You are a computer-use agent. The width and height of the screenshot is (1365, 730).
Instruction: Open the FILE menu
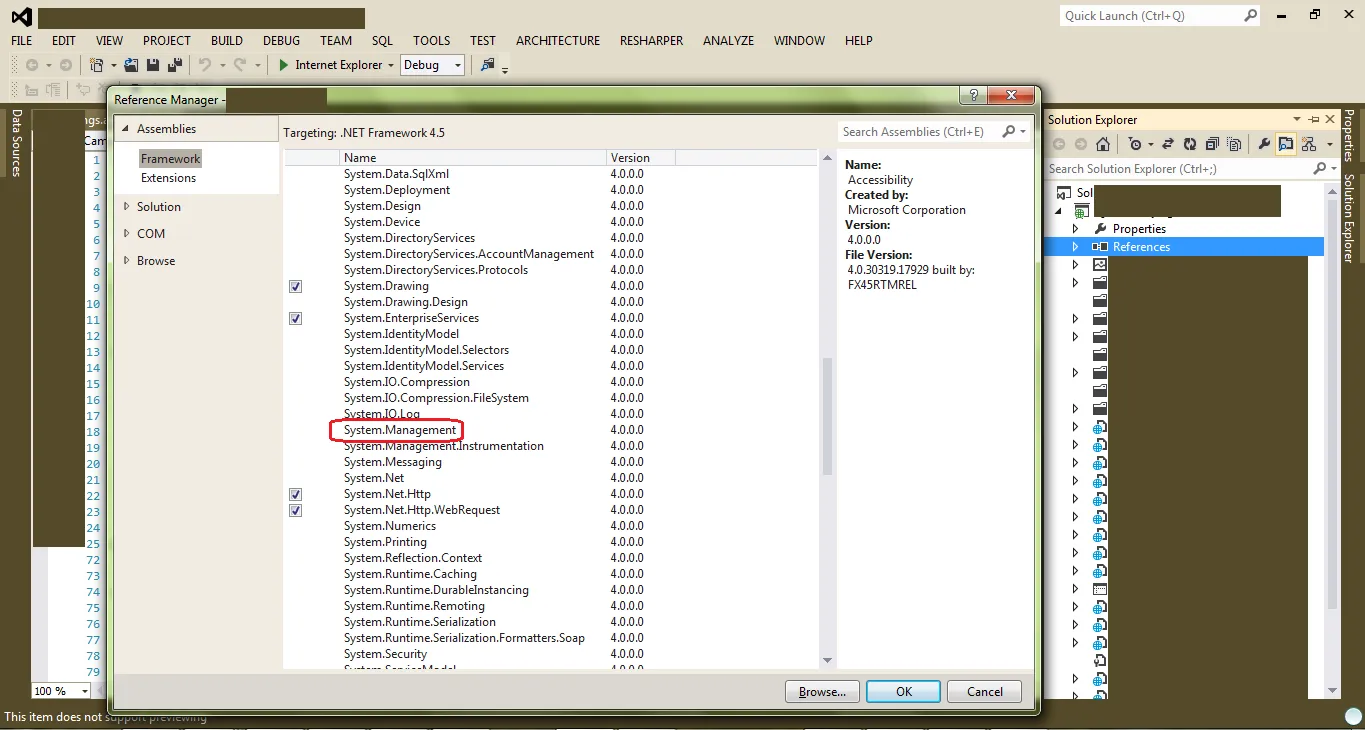click(x=22, y=41)
